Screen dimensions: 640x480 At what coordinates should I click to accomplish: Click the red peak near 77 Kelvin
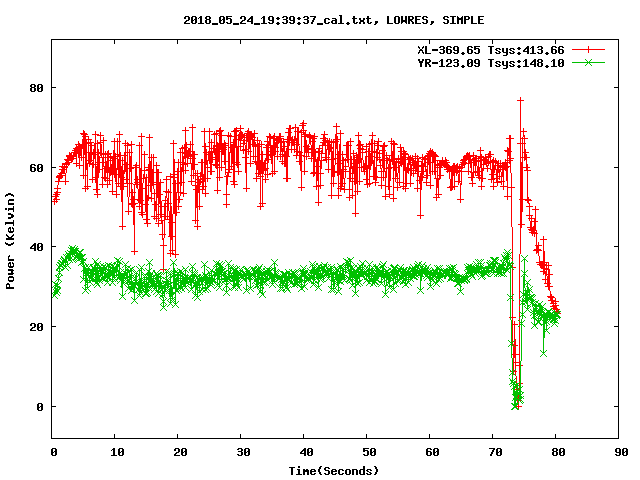[x=520, y=100]
